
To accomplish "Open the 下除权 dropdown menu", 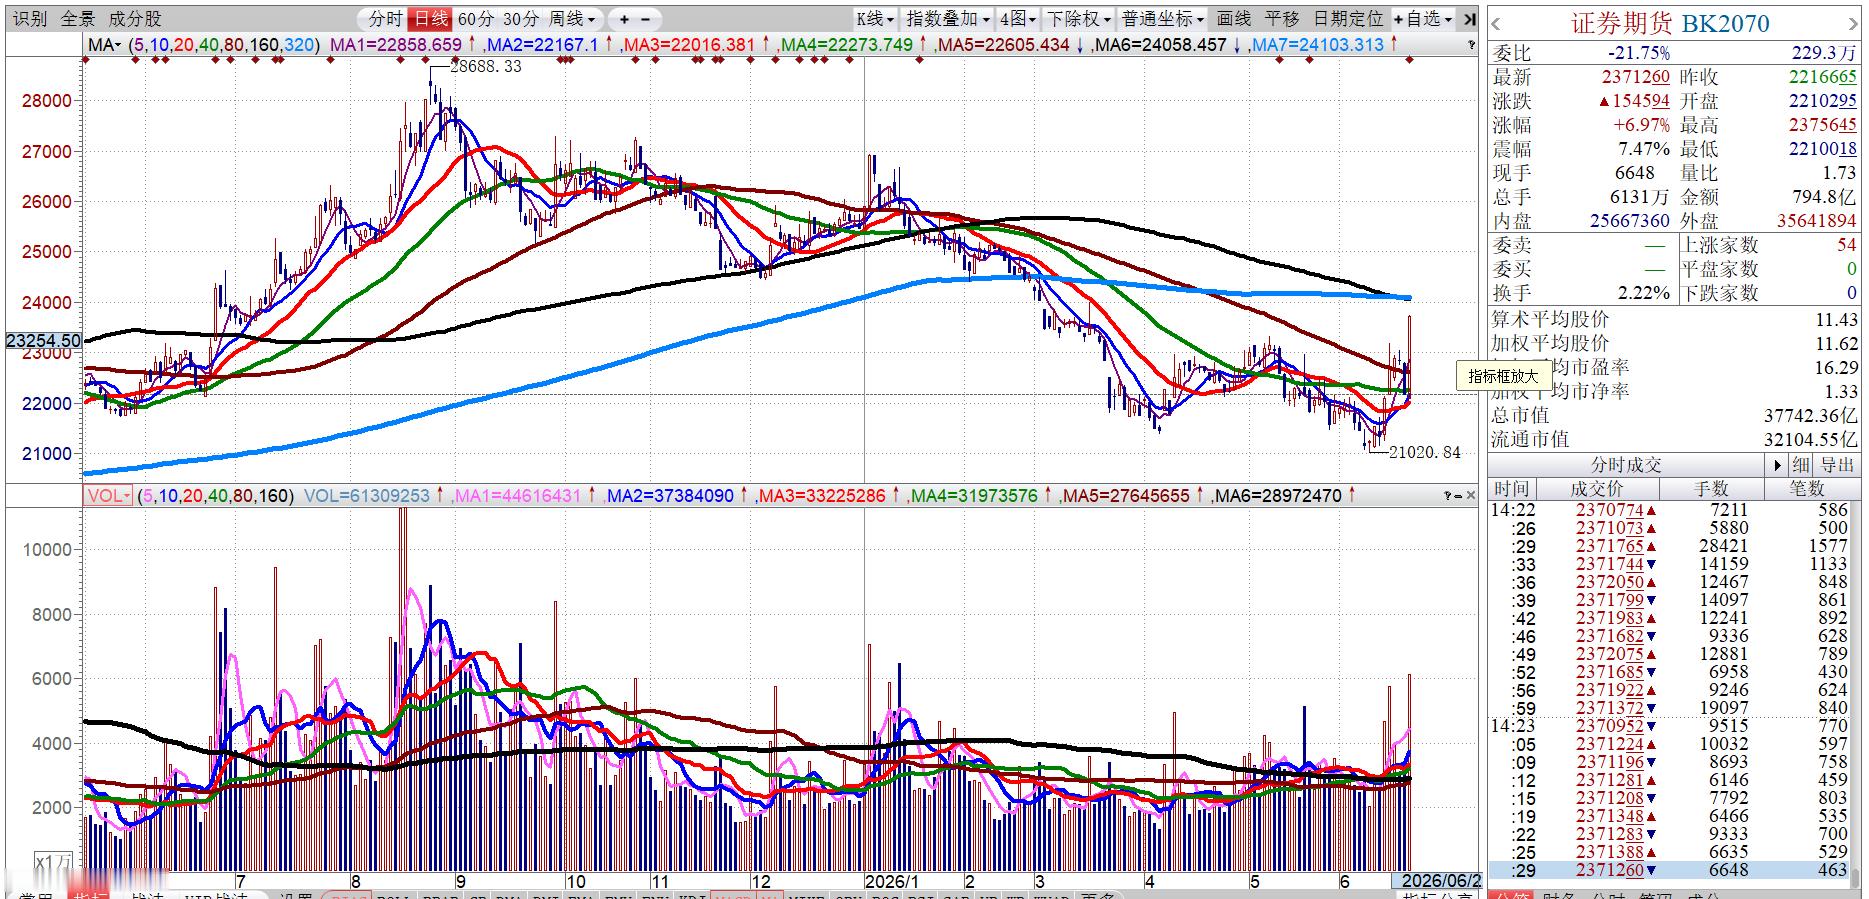I will [x=1078, y=19].
